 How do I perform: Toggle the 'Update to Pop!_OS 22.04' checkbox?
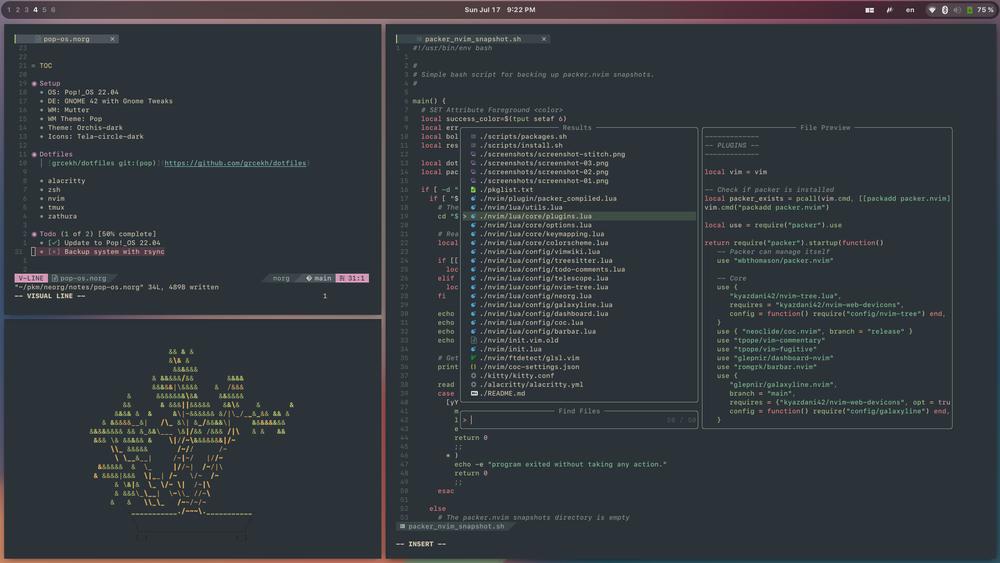pyautogui.click(x=54, y=243)
